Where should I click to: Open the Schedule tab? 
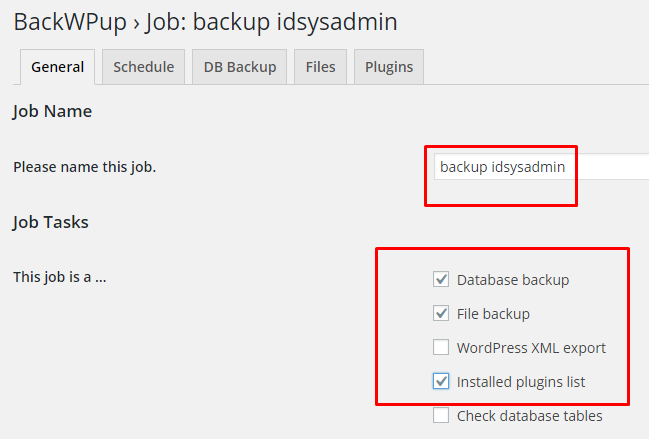click(x=144, y=67)
